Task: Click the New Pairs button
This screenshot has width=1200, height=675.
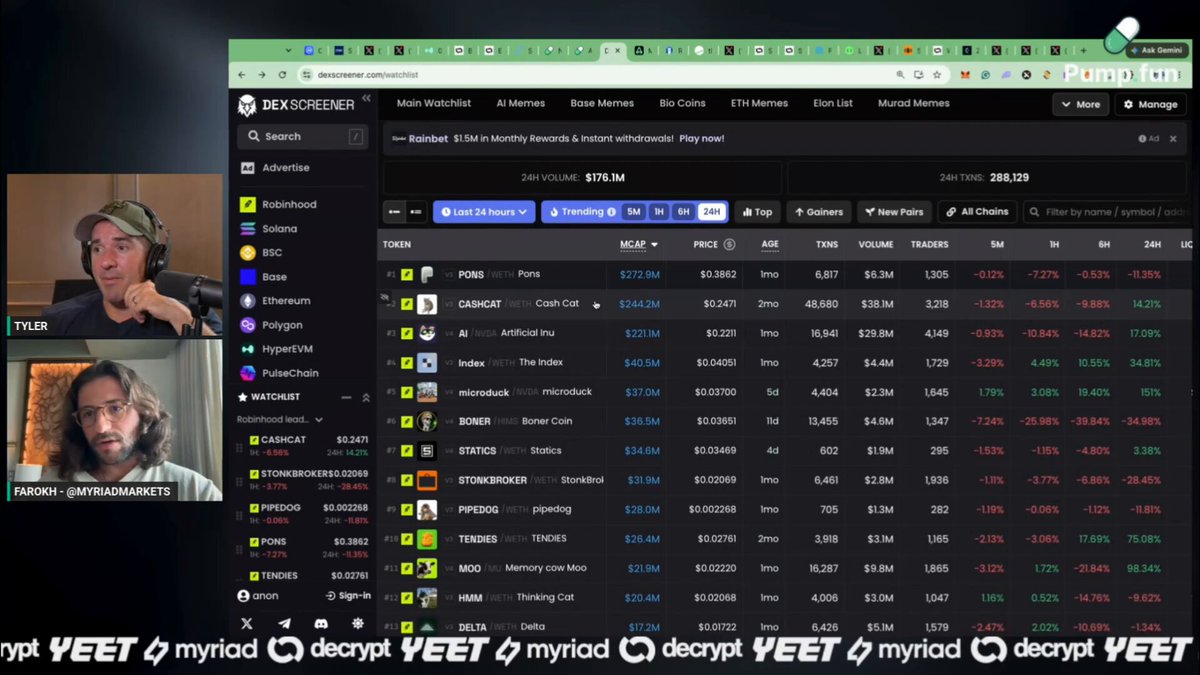Action: [894, 212]
